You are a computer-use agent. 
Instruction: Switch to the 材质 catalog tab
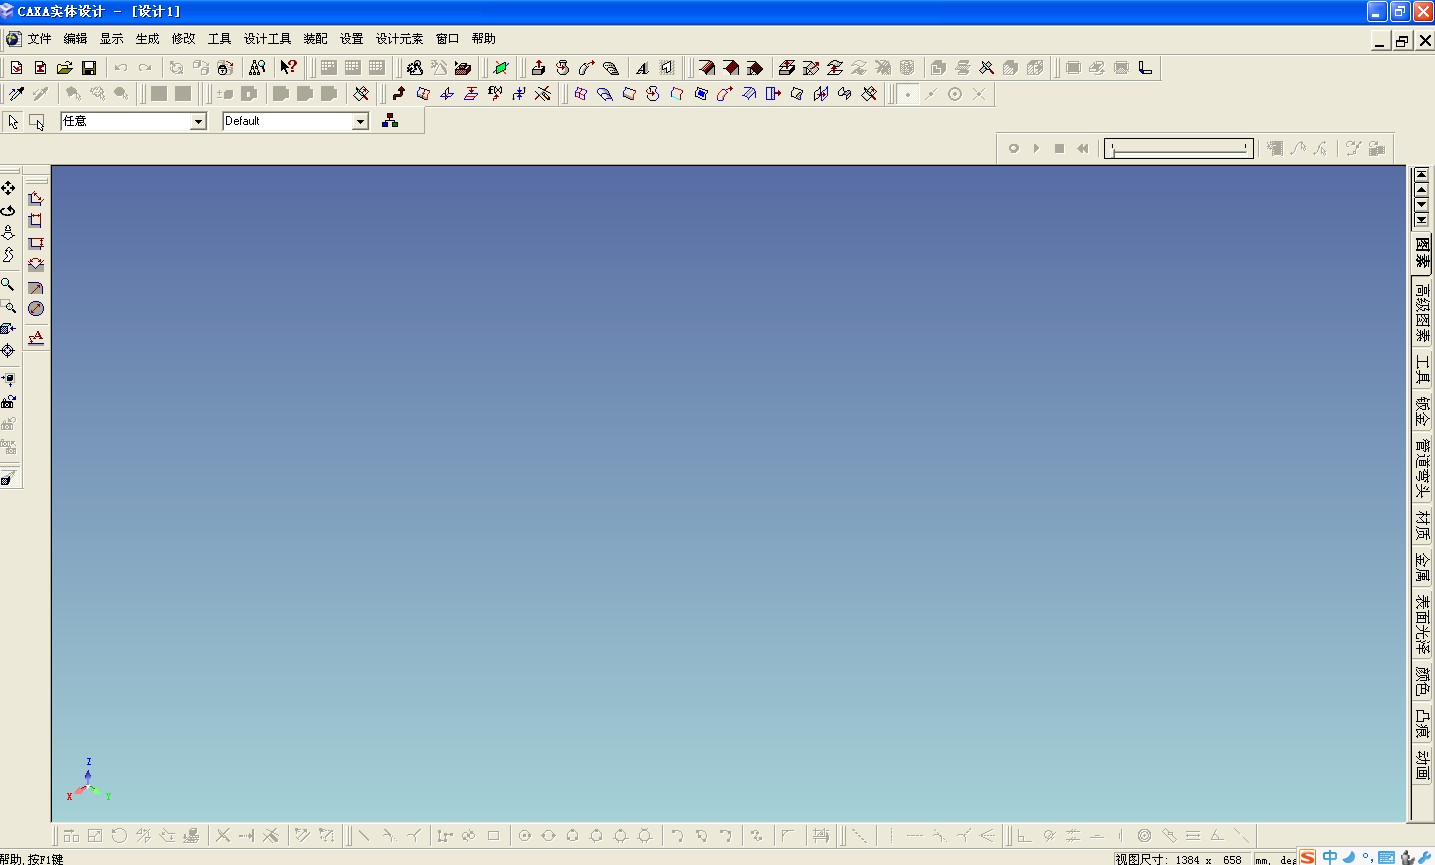(x=1422, y=526)
